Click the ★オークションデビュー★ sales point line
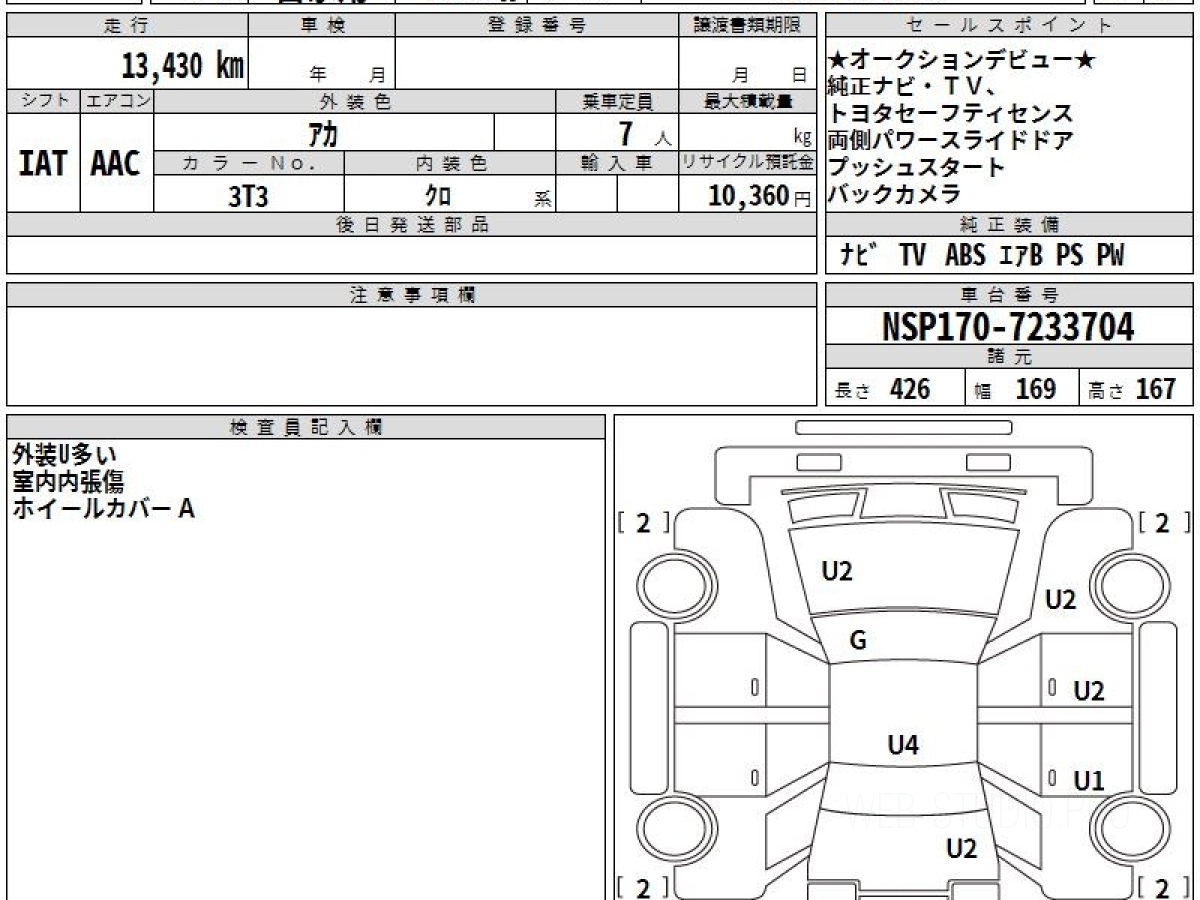Screen dimensions: 1200x900 pyautogui.click(x=961, y=61)
